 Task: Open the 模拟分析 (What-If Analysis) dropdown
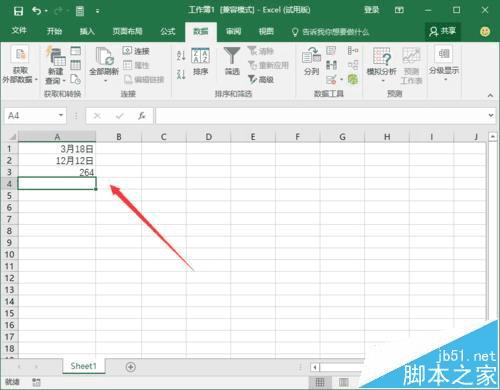(x=382, y=65)
